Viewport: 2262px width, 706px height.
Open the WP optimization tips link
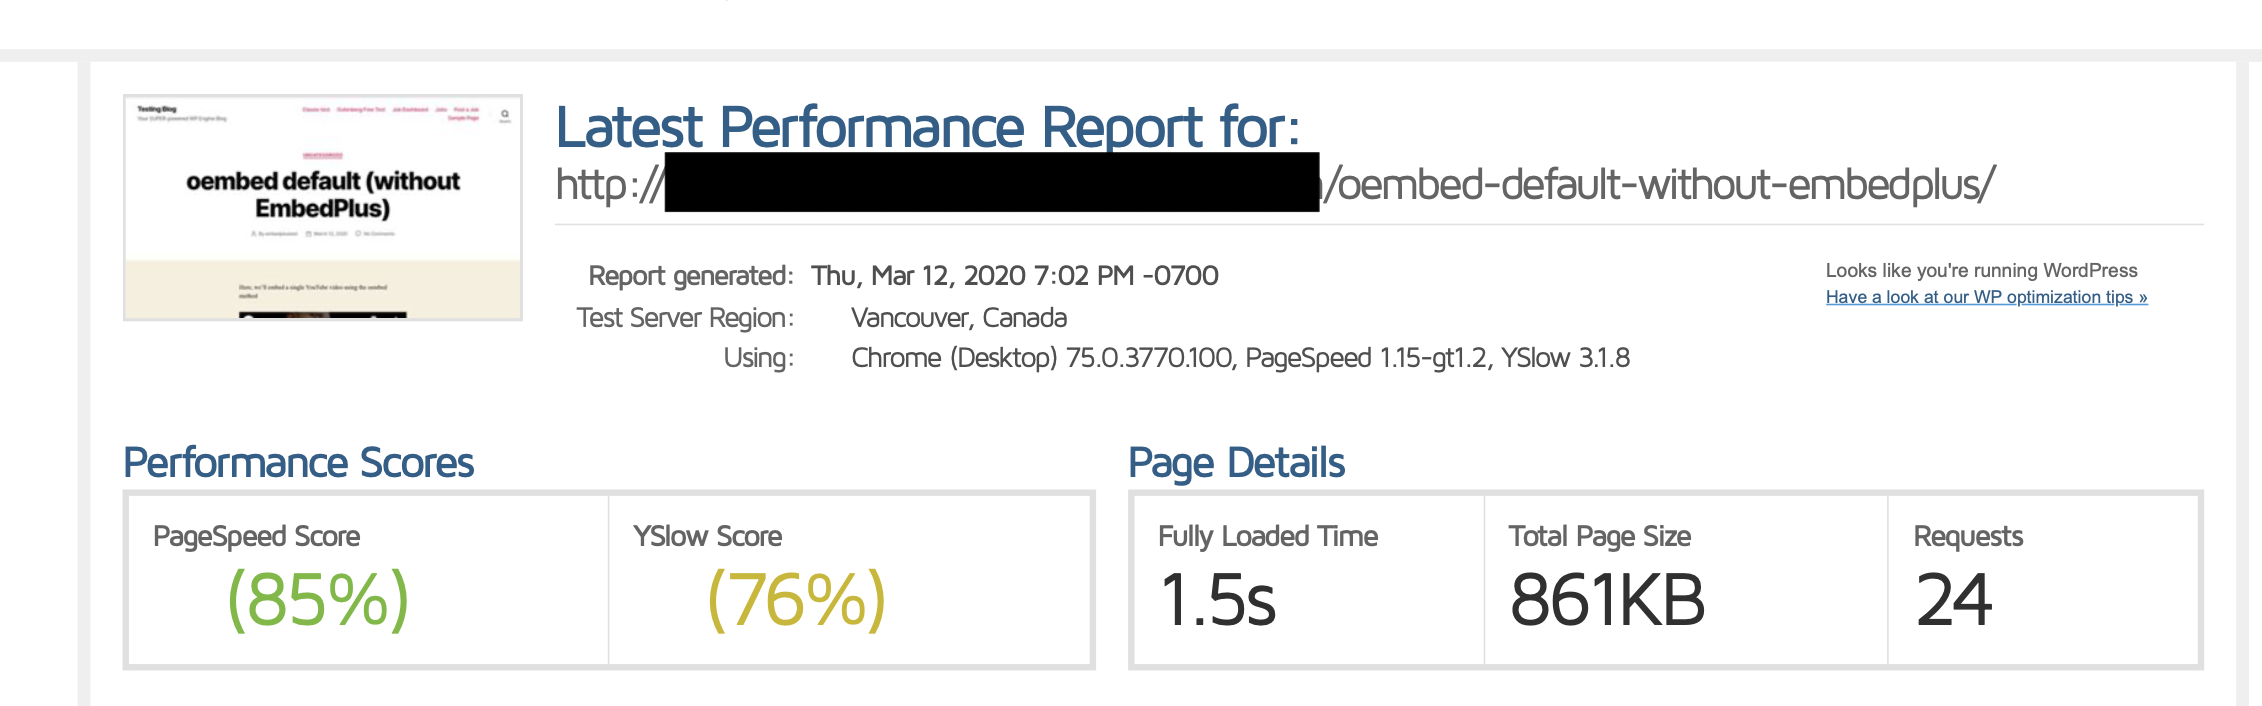pyautogui.click(x=1986, y=297)
